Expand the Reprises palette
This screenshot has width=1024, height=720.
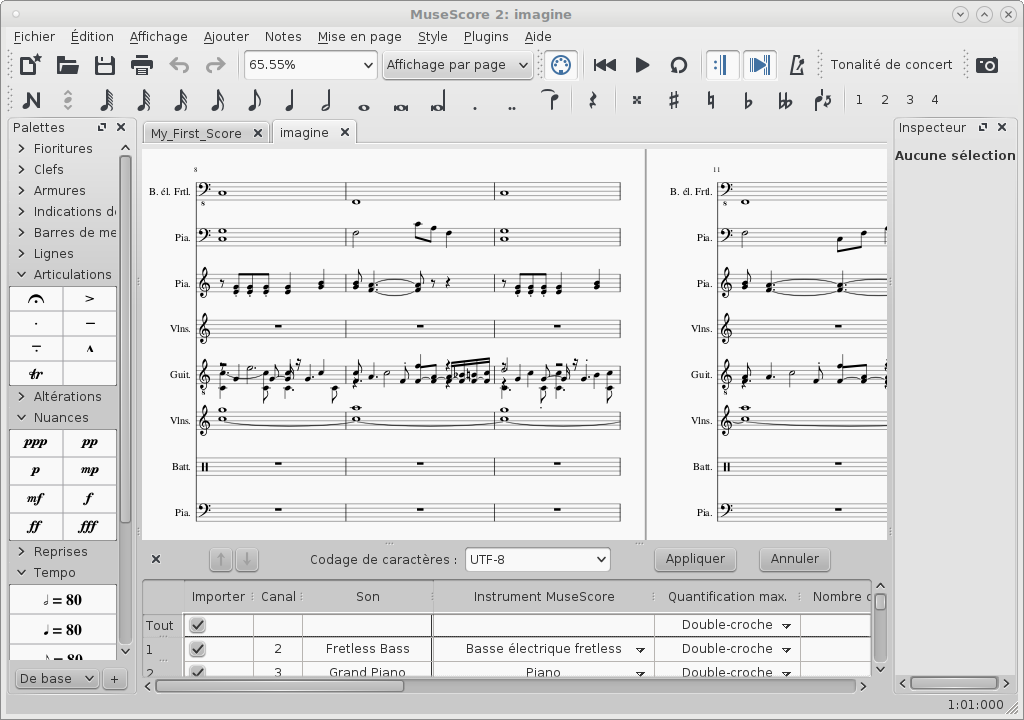pos(22,551)
